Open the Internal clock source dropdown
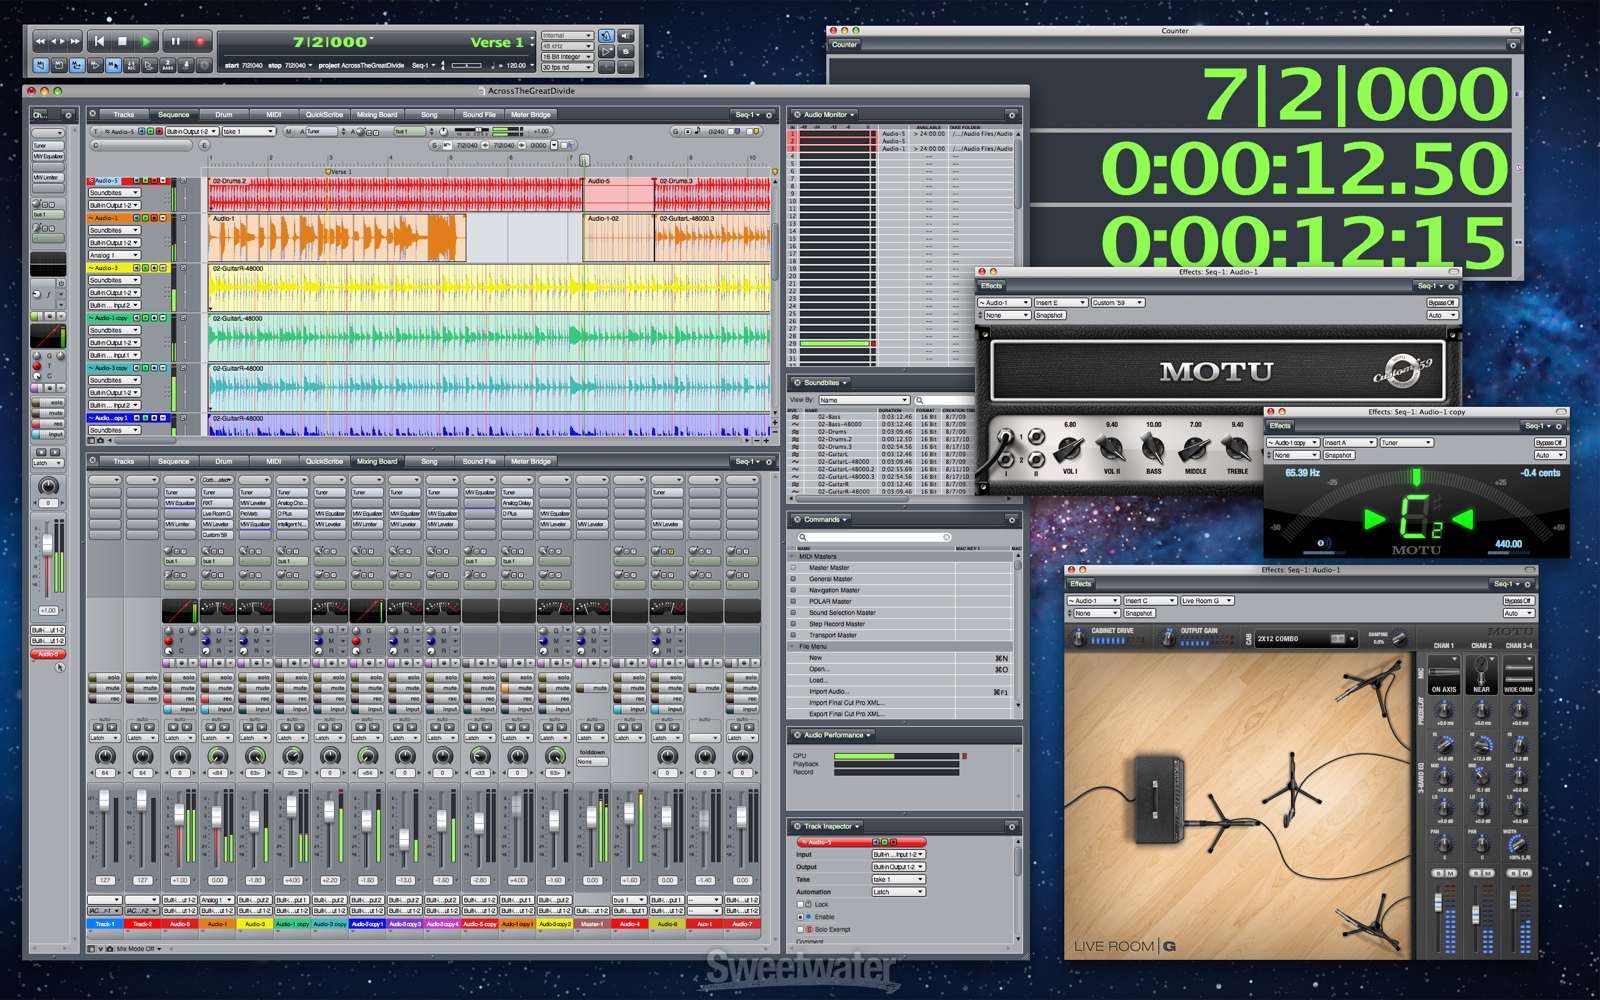This screenshot has width=1600, height=1000. [x=567, y=35]
